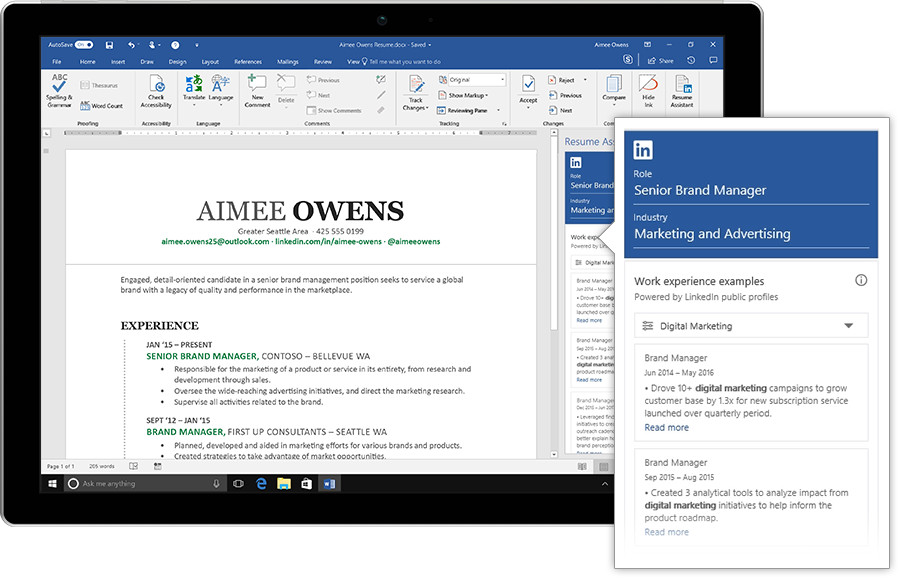Open the Tracking group dialog launcher
The image size is (900, 579).
pos(505,123)
